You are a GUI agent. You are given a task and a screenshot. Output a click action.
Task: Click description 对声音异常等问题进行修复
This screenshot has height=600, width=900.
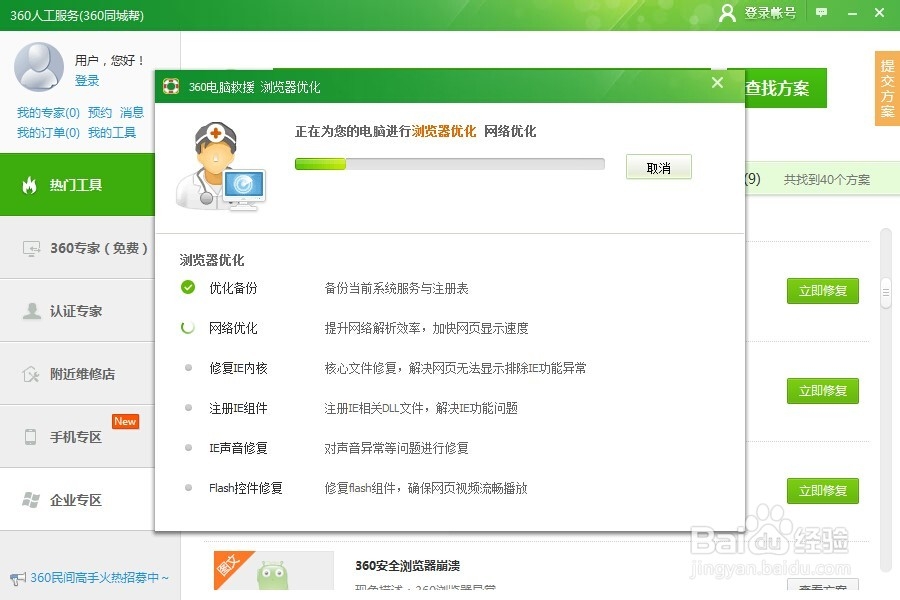click(396, 448)
